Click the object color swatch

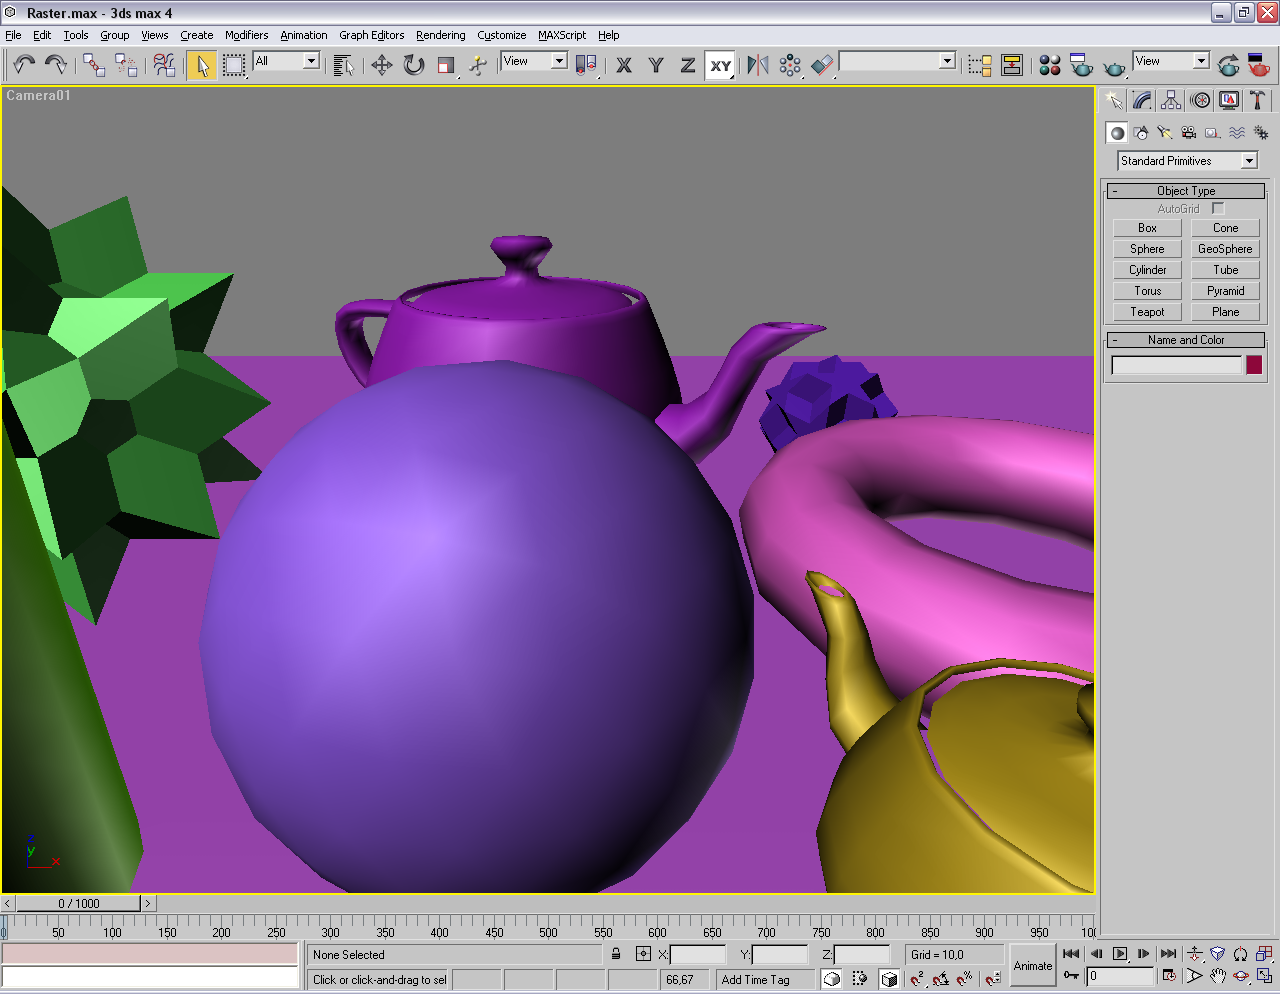point(1254,365)
